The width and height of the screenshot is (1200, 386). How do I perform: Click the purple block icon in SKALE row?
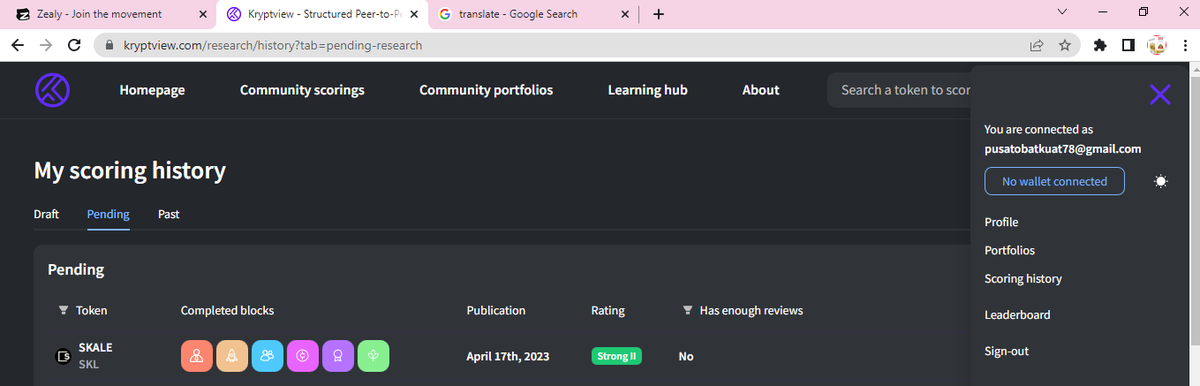[338, 355]
